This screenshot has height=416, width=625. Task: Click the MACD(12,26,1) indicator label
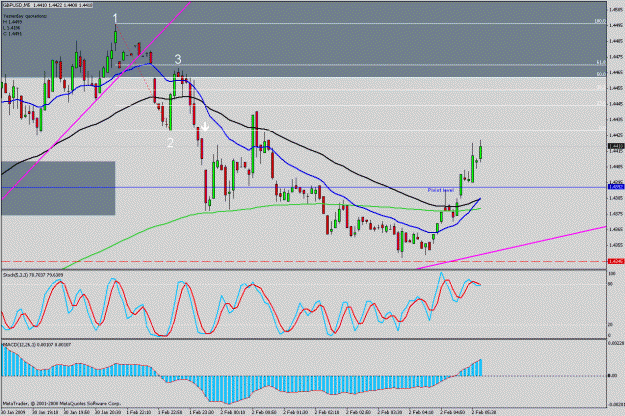click(x=37, y=344)
